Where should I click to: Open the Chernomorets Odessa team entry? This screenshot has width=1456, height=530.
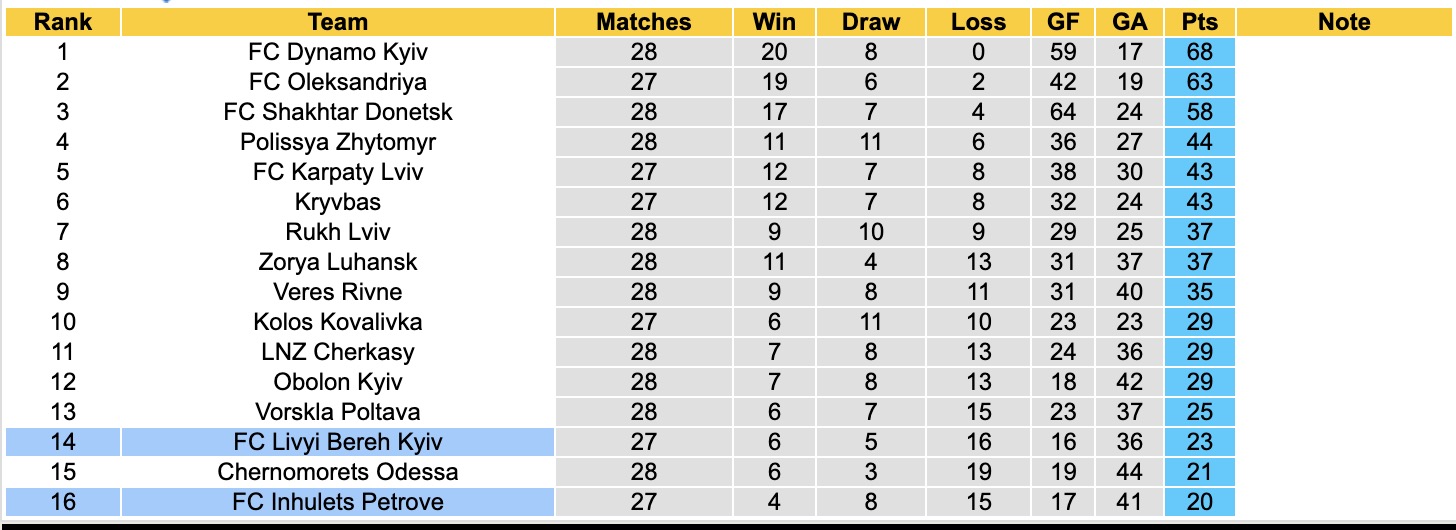[x=338, y=472]
